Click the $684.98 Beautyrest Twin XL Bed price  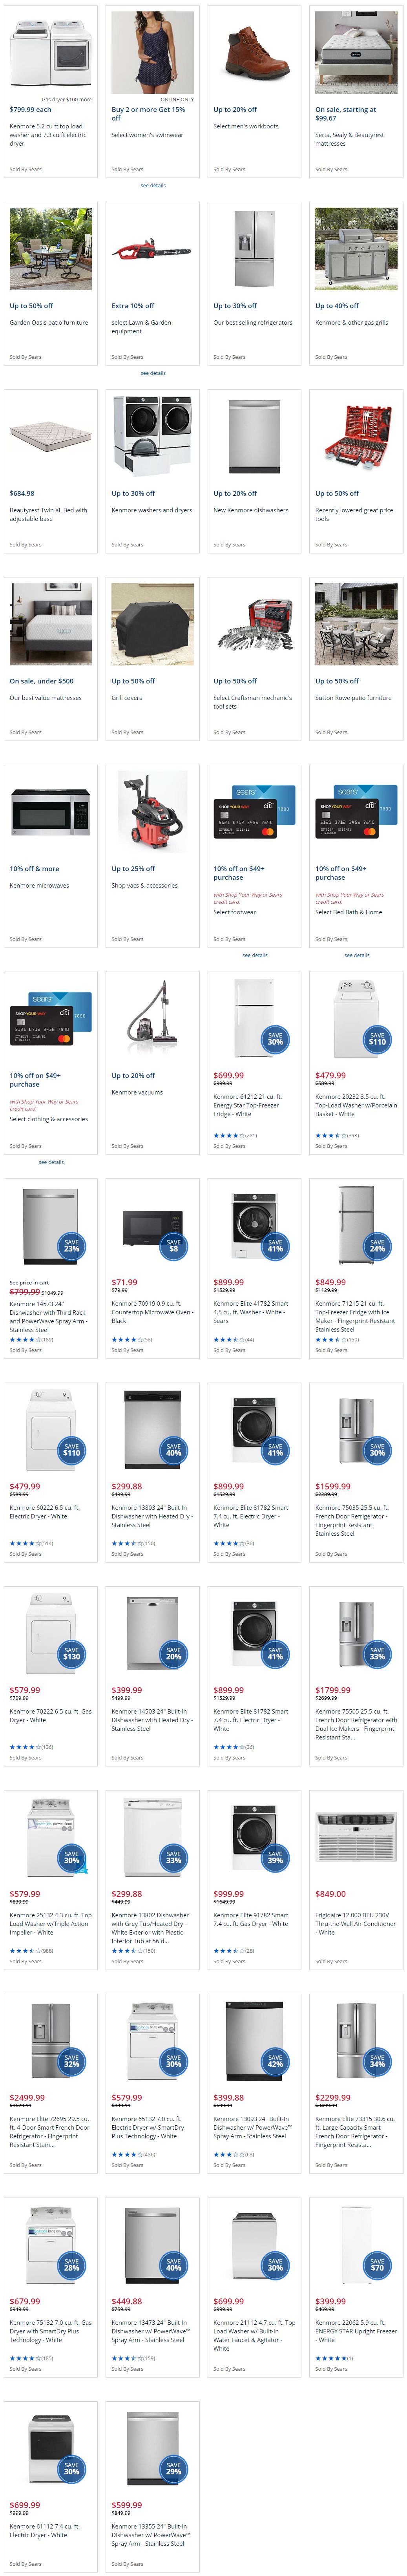click(x=22, y=493)
